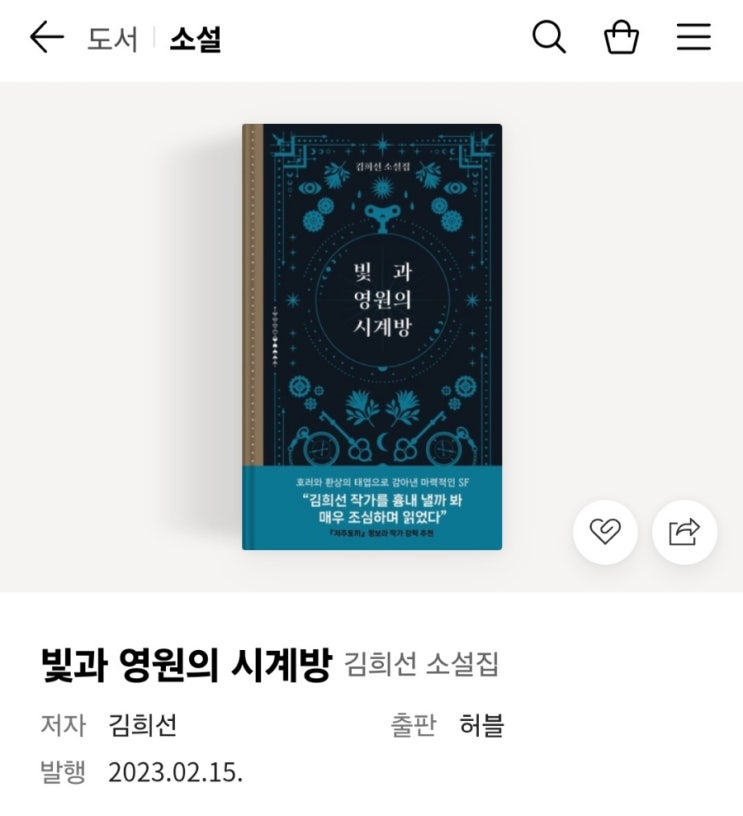Open the shopping bag cart icon
743x816 pixels.
coord(621,37)
